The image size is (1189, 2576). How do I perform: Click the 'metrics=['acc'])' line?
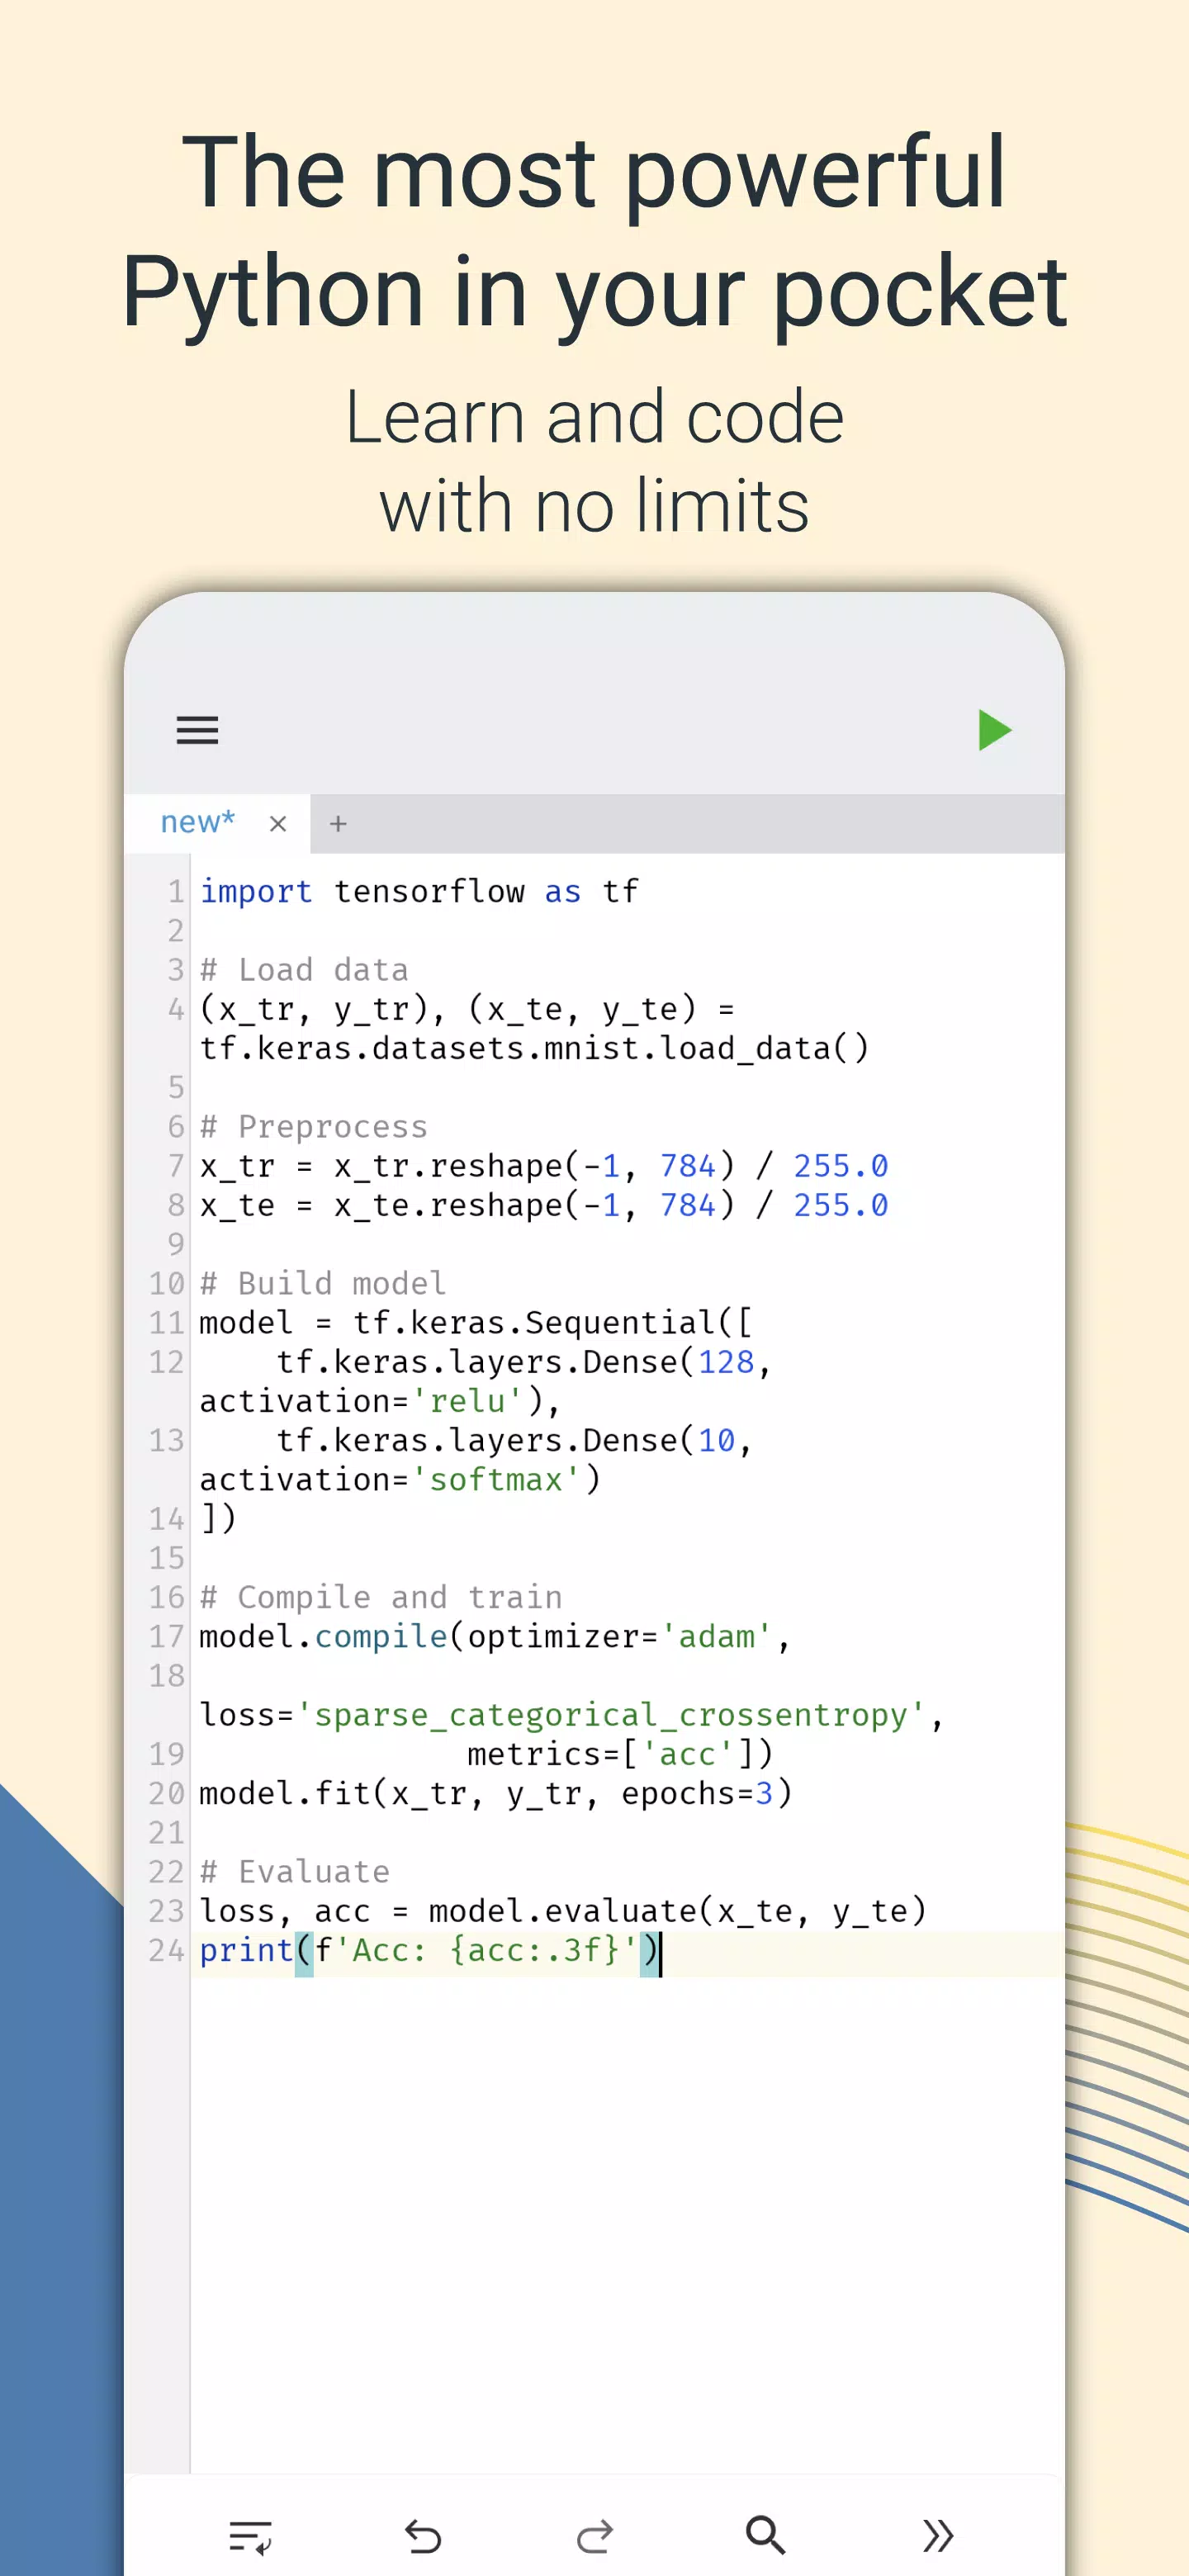tap(620, 1754)
